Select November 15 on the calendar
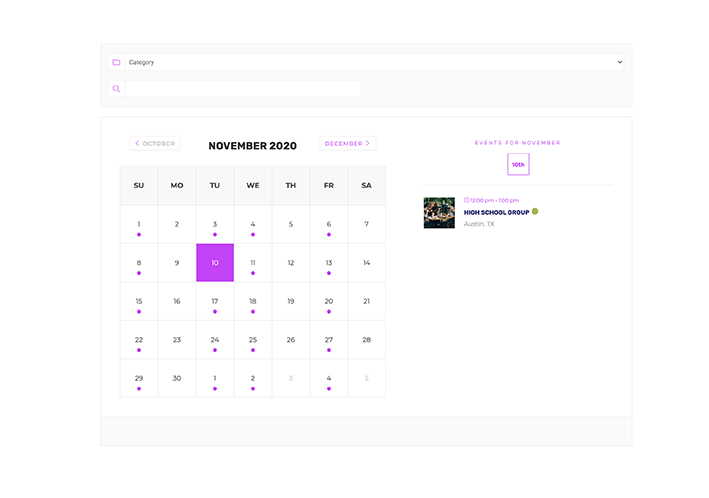Screen dimensions: 709x498 139,301
